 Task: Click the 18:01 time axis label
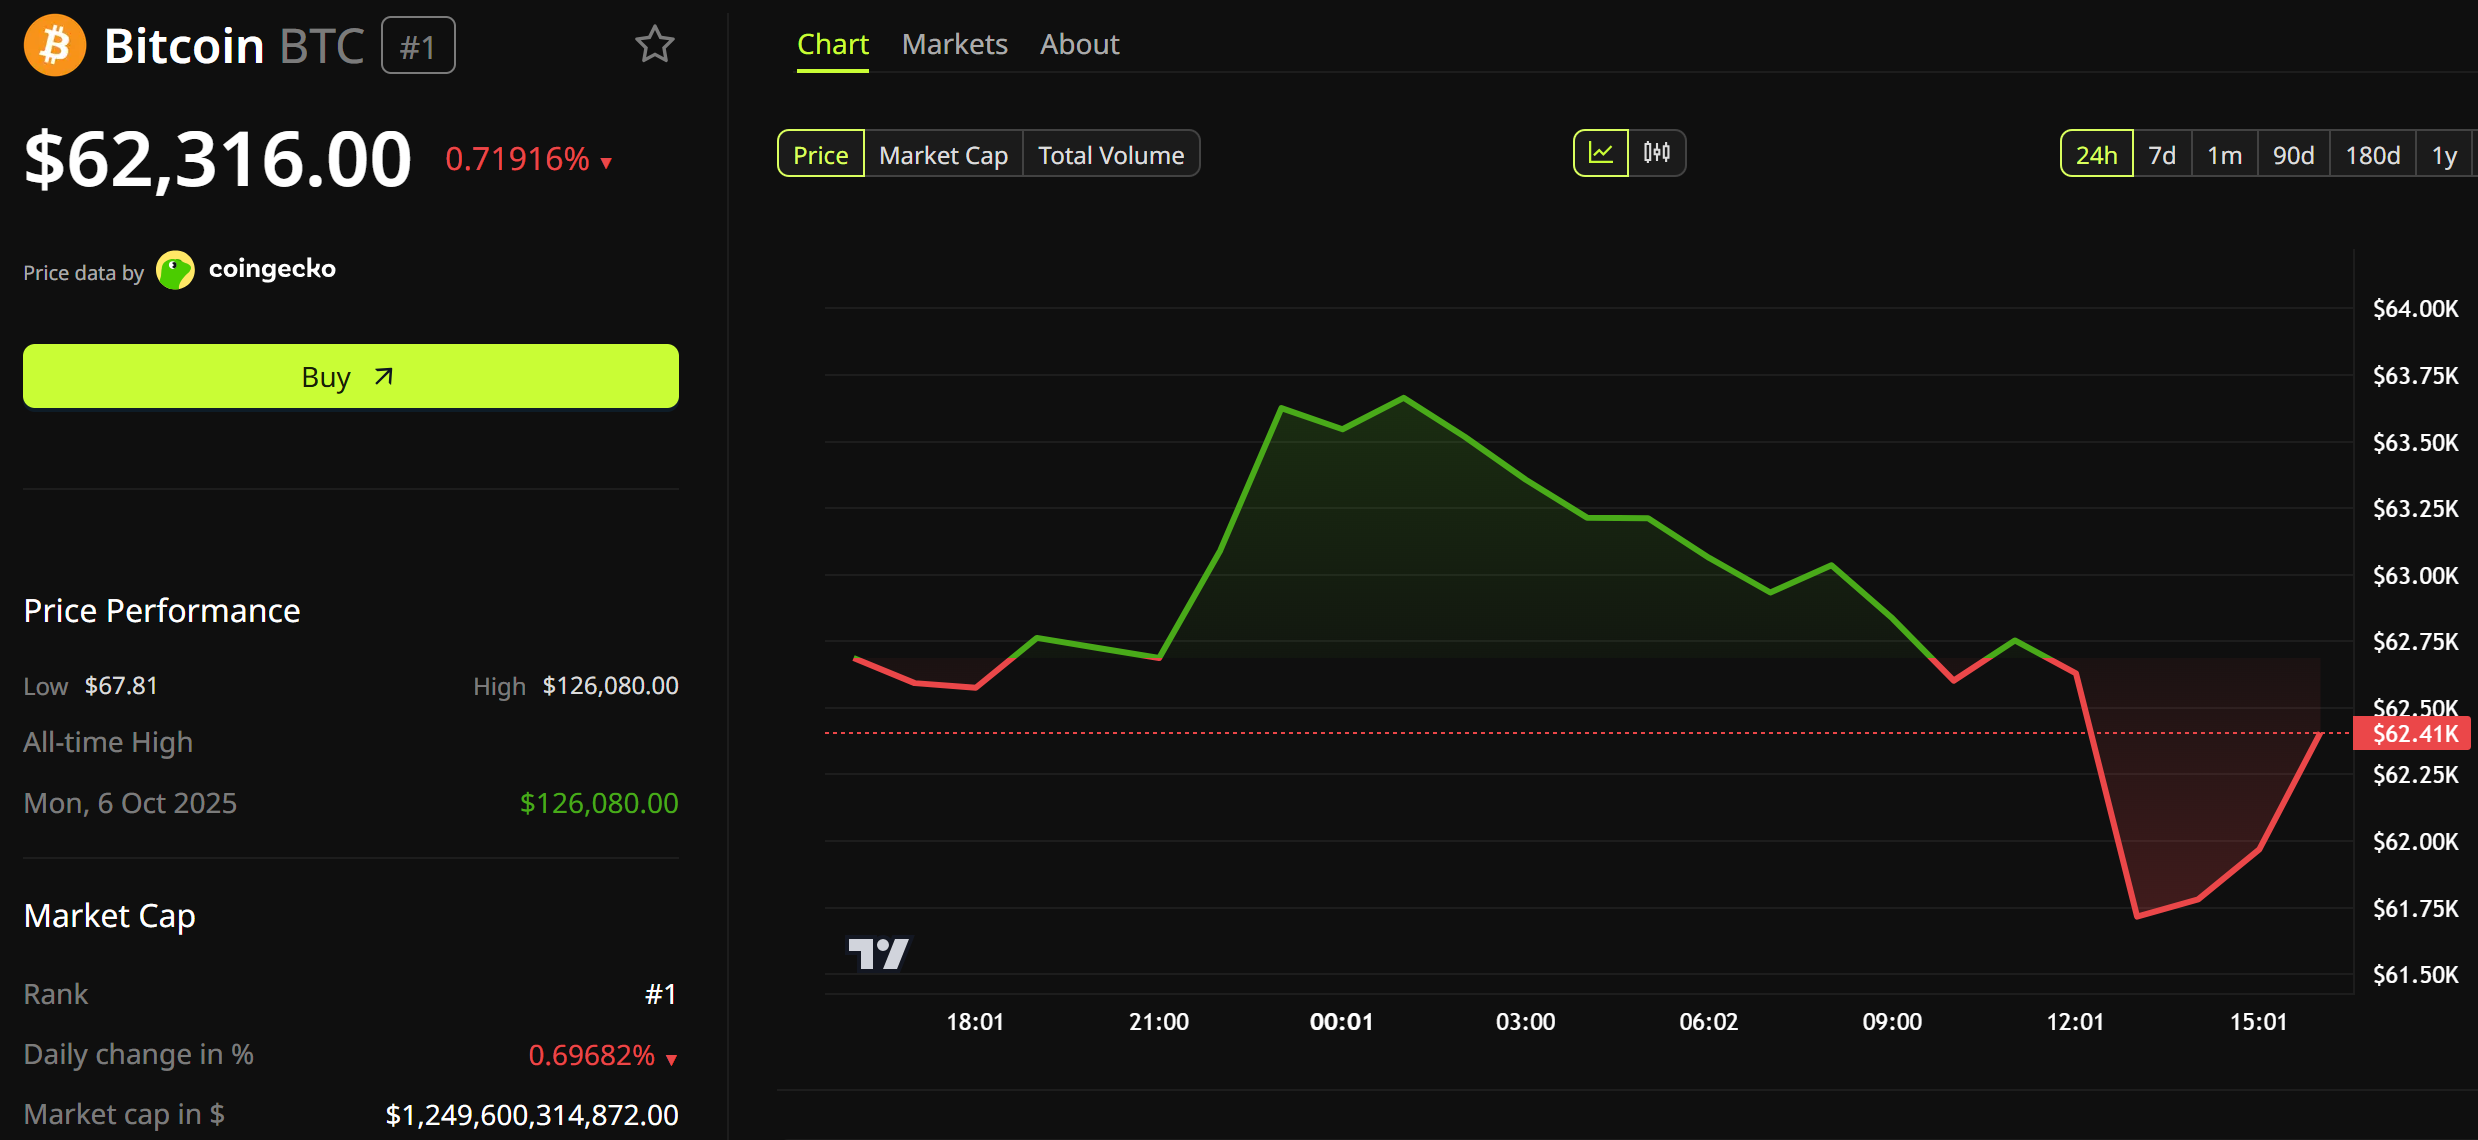(975, 1021)
